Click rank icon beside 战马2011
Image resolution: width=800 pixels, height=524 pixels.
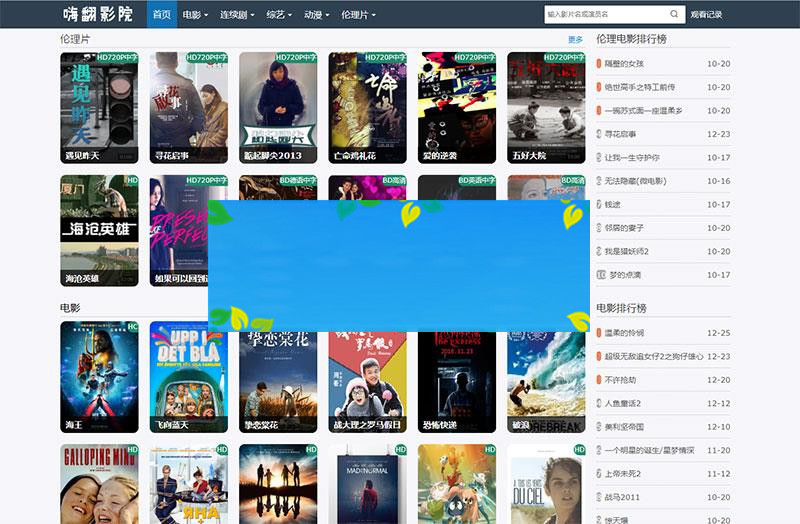pos(599,497)
